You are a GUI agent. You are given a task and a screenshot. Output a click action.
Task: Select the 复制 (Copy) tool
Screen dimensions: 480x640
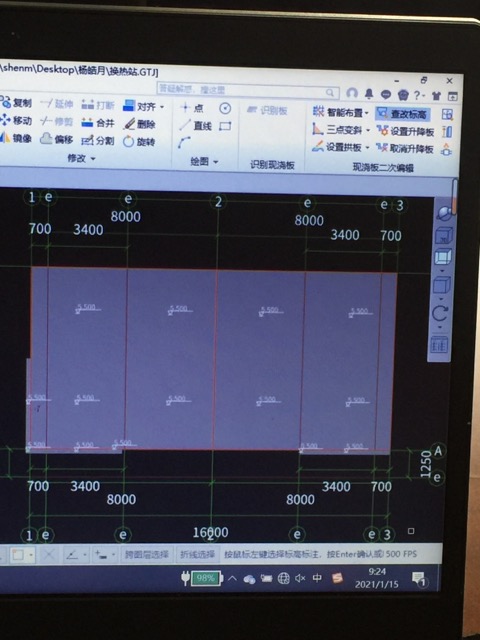click(16, 103)
